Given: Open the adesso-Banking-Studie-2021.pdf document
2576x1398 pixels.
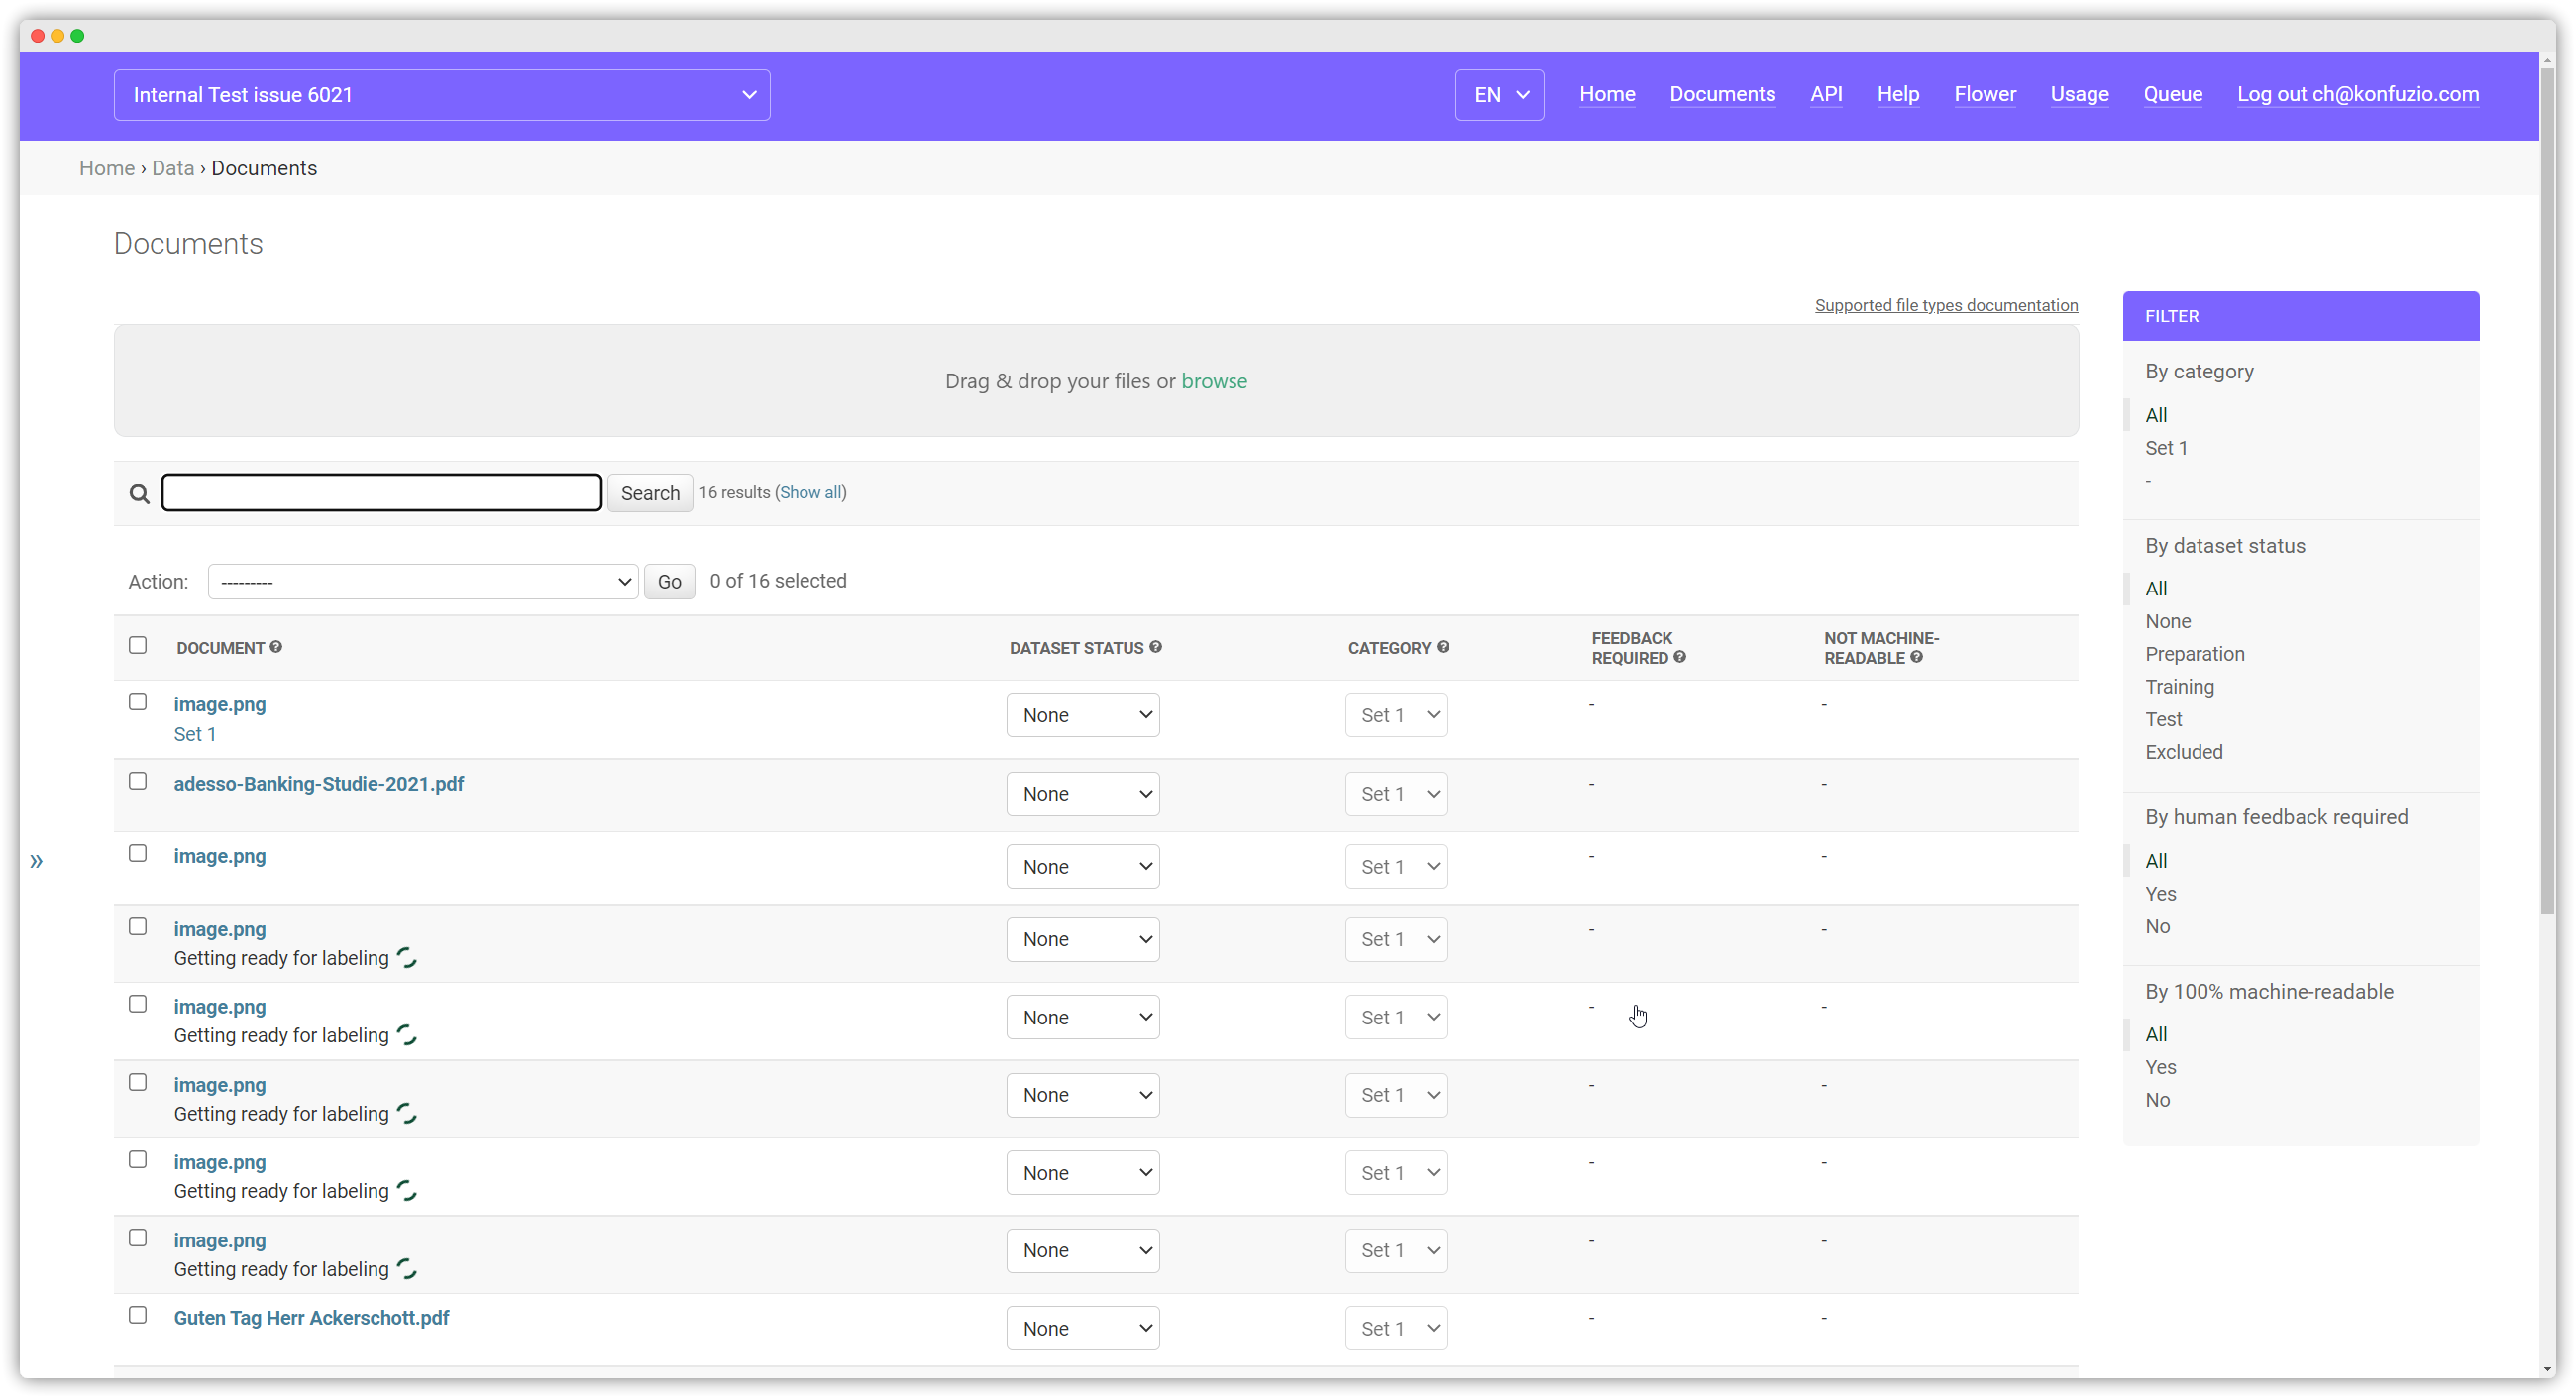Looking at the screenshot, I should (x=319, y=784).
